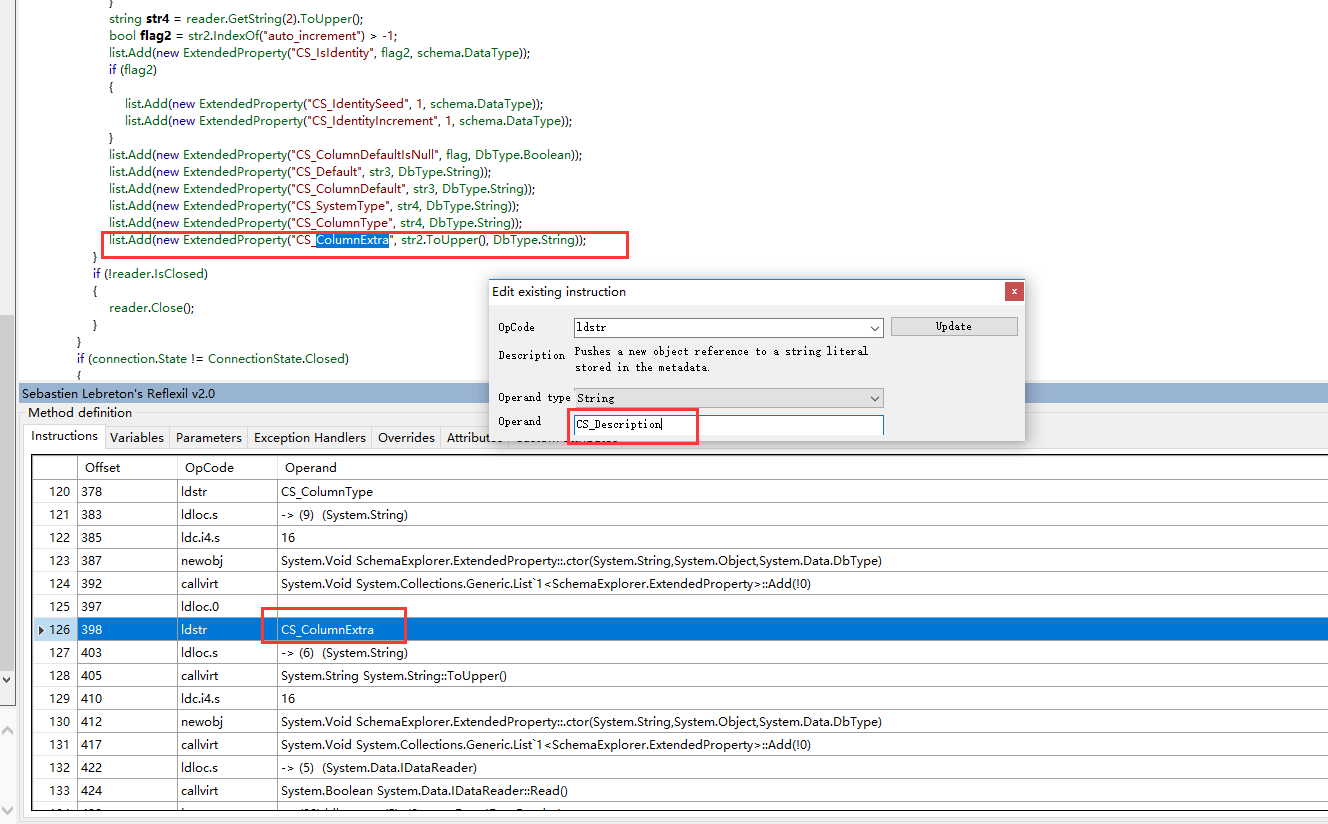Click the Operand field containing CS_Description
The height and width of the screenshot is (824, 1328).
tap(728, 425)
